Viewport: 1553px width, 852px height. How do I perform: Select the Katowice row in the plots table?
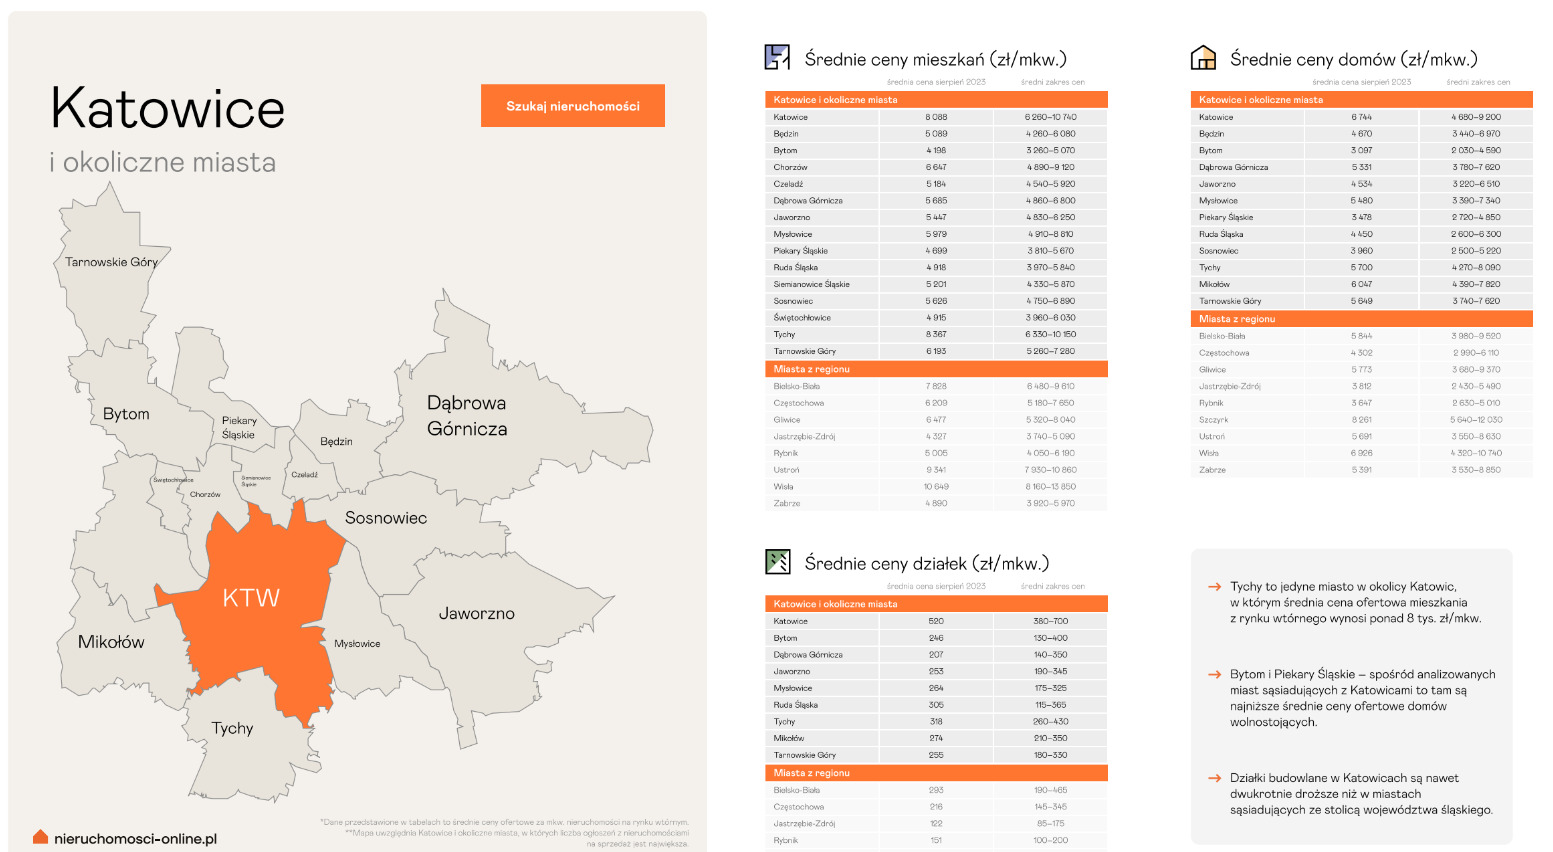coord(936,621)
